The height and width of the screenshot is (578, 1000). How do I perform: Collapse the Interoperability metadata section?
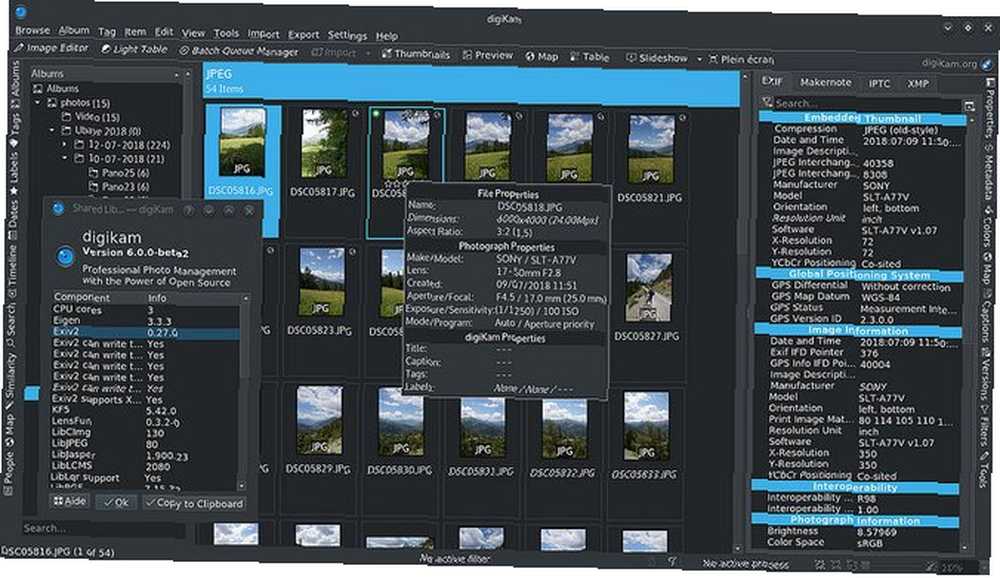[x=855, y=487]
